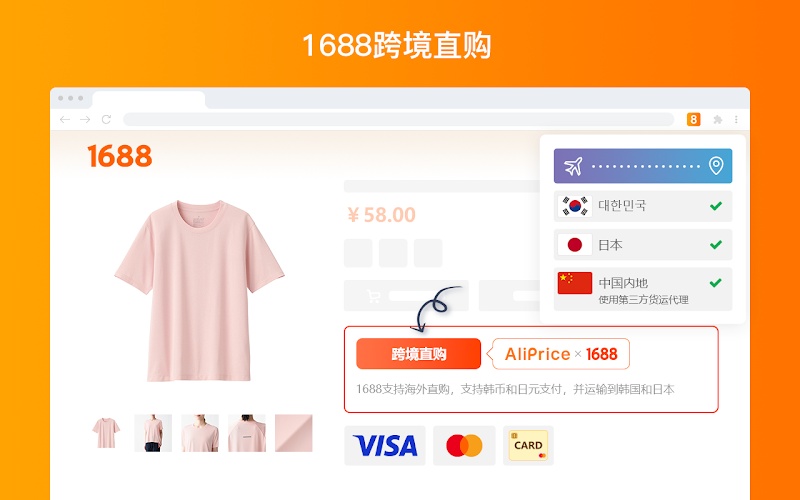
Task: Toggle the 中国内地 checkmark
Action: (x=716, y=282)
